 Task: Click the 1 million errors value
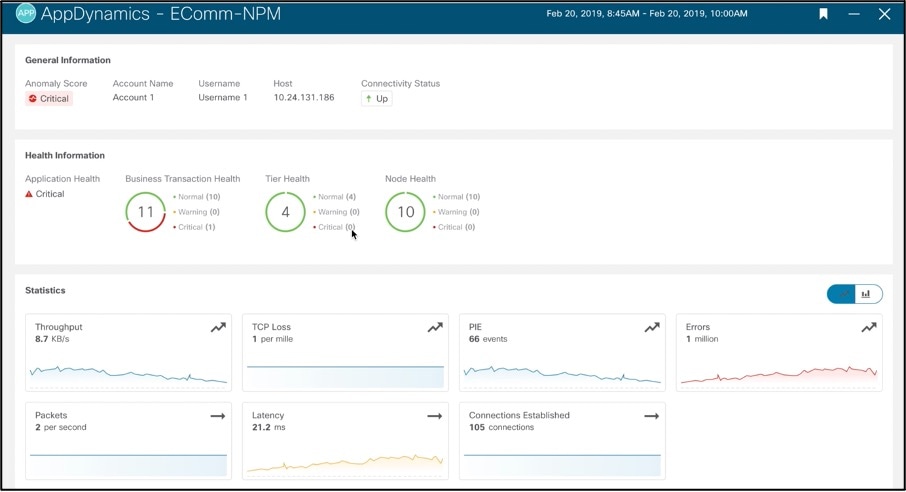coord(702,339)
